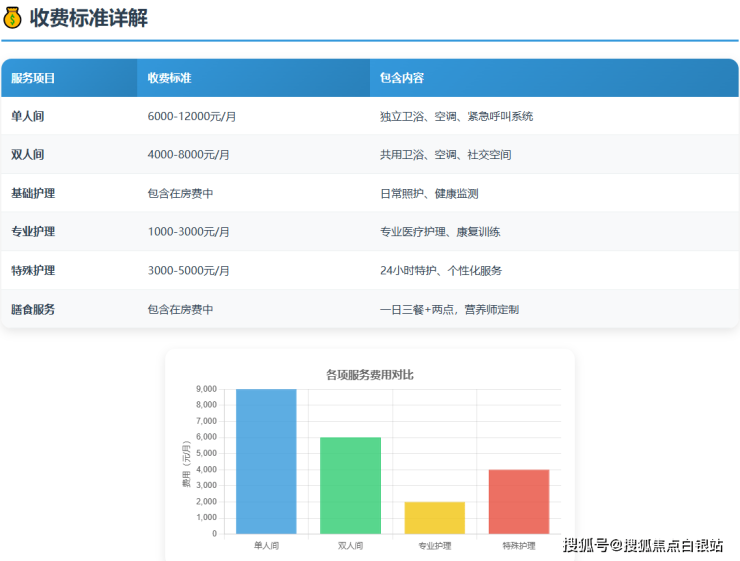Select the 服务项目 column header
The width and height of the screenshot is (740, 561).
[33, 78]
